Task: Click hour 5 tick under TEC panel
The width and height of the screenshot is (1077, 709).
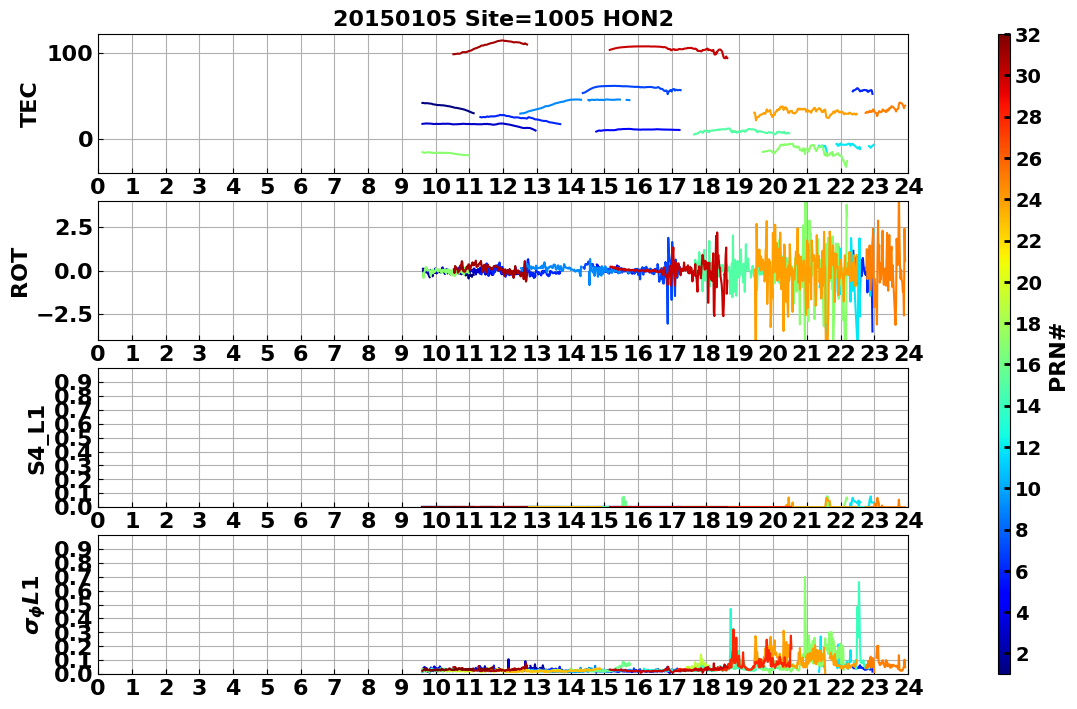Action: [x=267, y=186]
